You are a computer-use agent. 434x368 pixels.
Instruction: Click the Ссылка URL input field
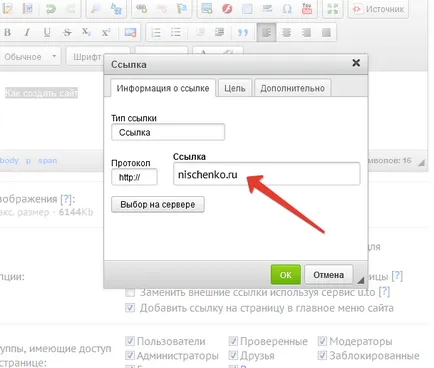click(x=267, y=174)
